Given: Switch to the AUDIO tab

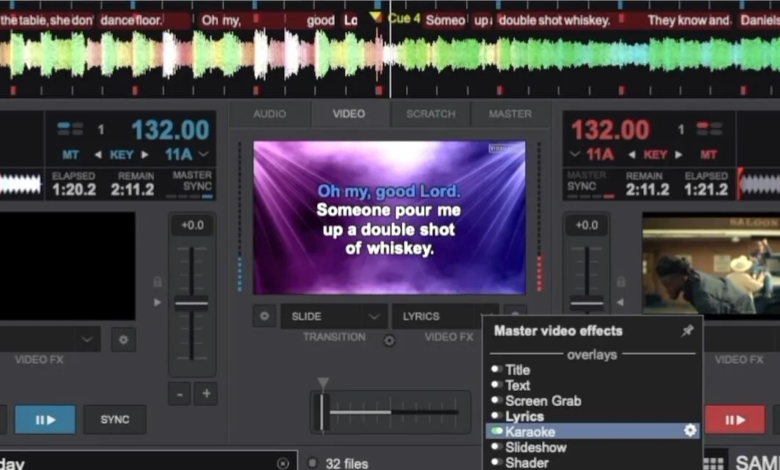Looking at the screenshot, I should 269,114.
